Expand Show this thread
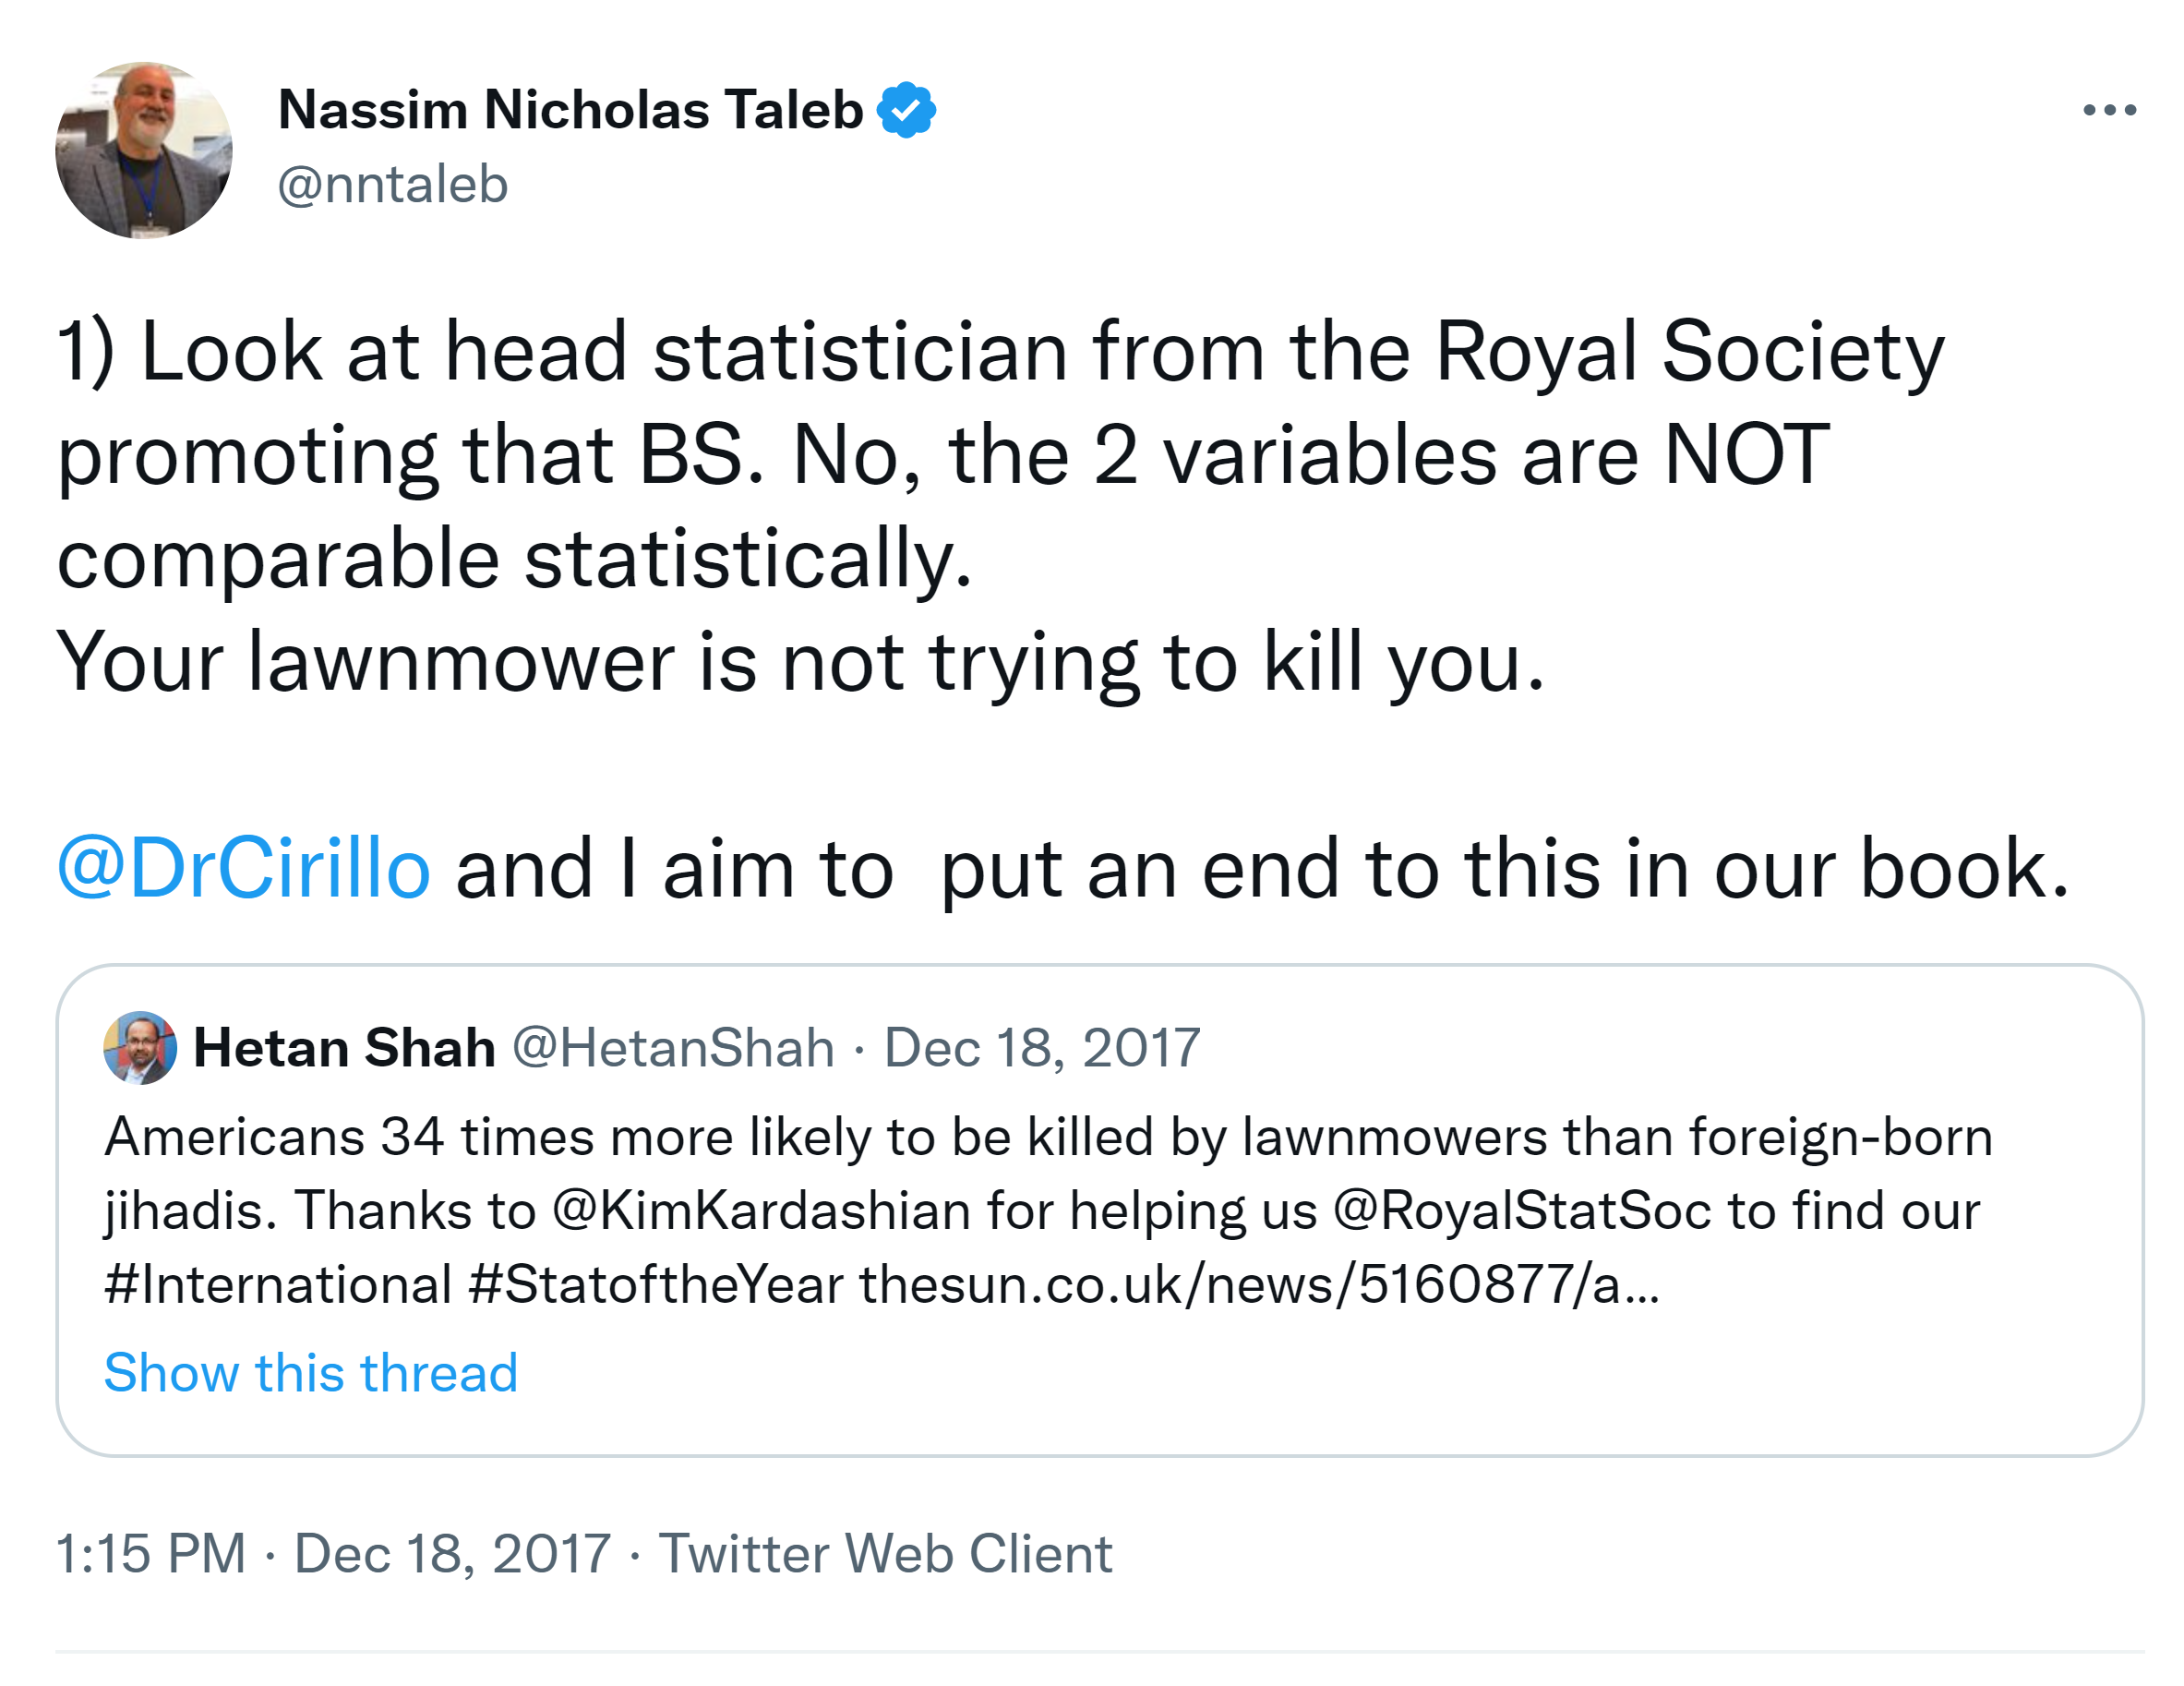The width and height of the screenshot is (2184, 1686). click(x=311, y=1372)
